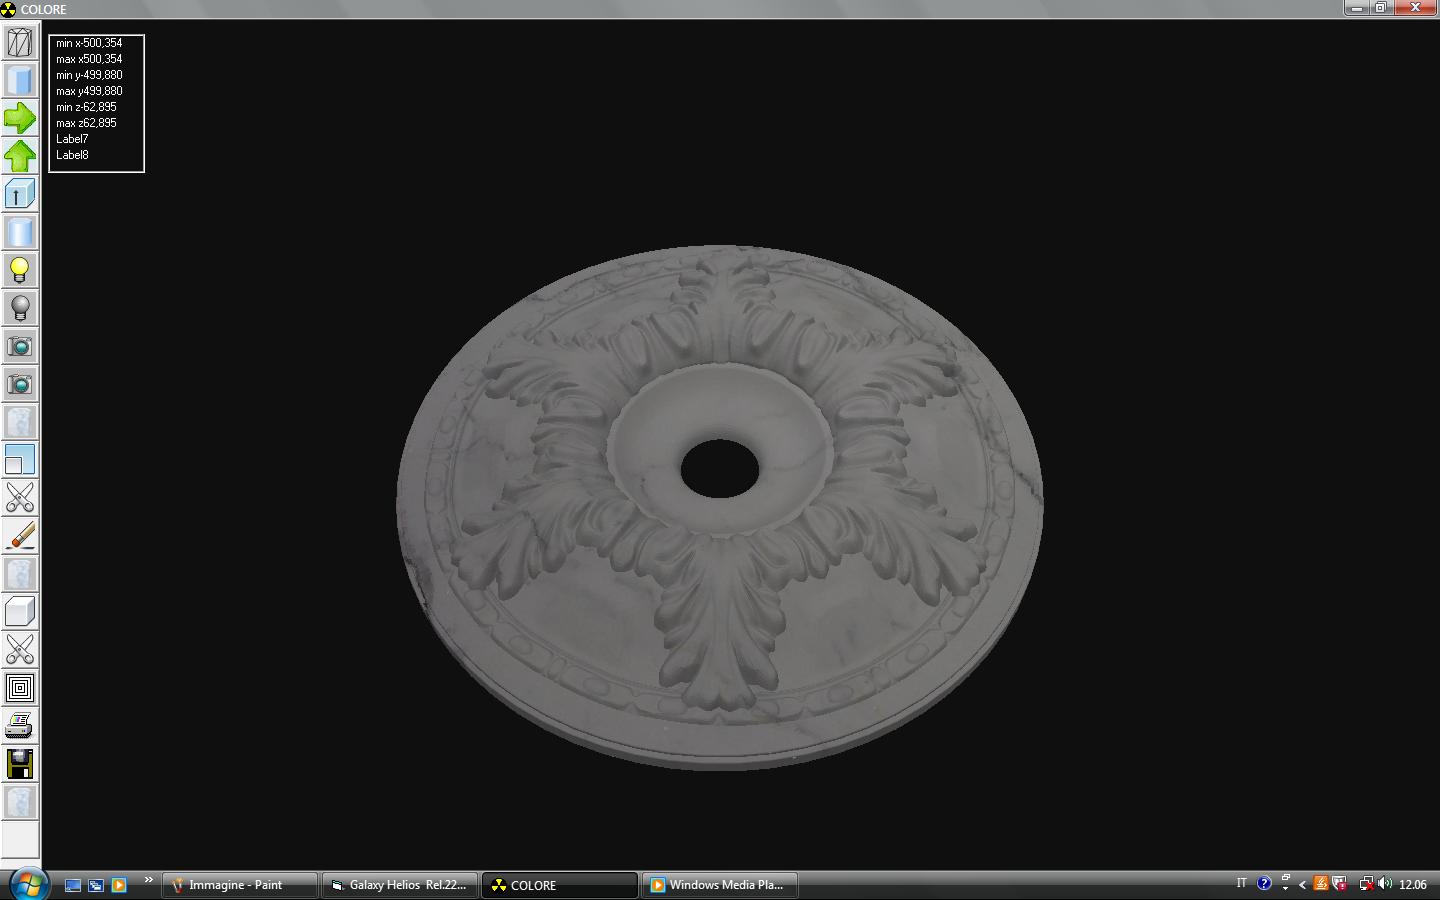Launch Media Player from quick launch
The image size is (1440, 900).
[119, 885]
